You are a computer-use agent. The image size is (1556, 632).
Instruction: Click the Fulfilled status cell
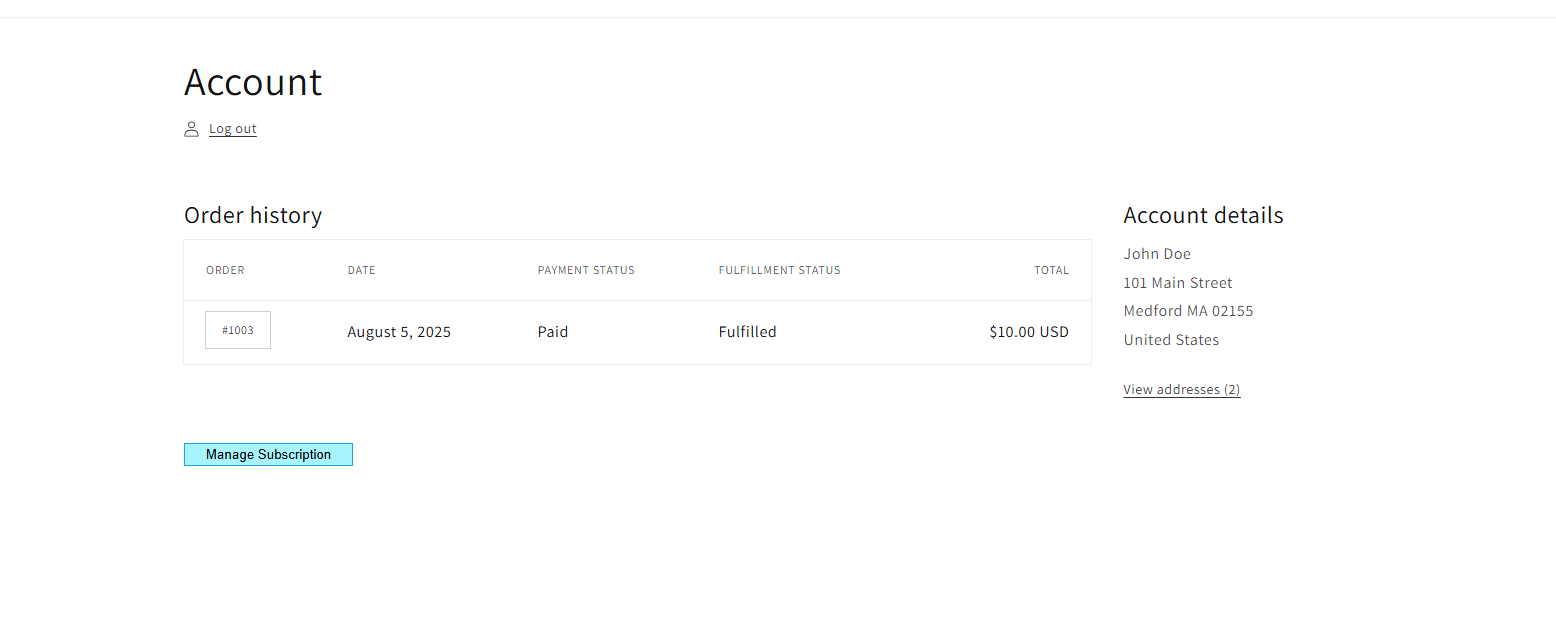747,332
